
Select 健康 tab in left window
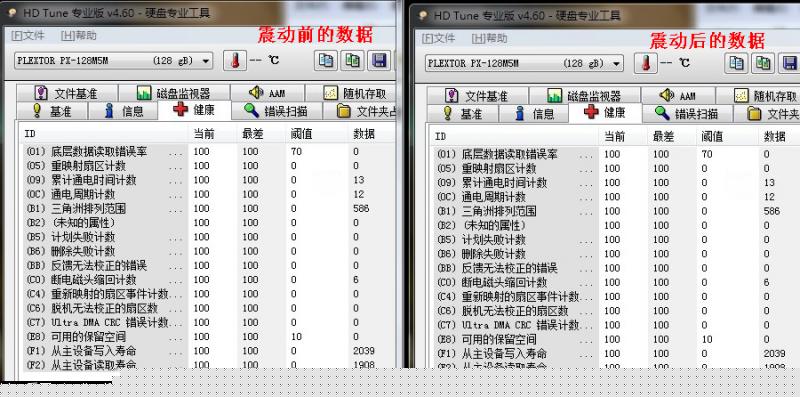point(194,110)
